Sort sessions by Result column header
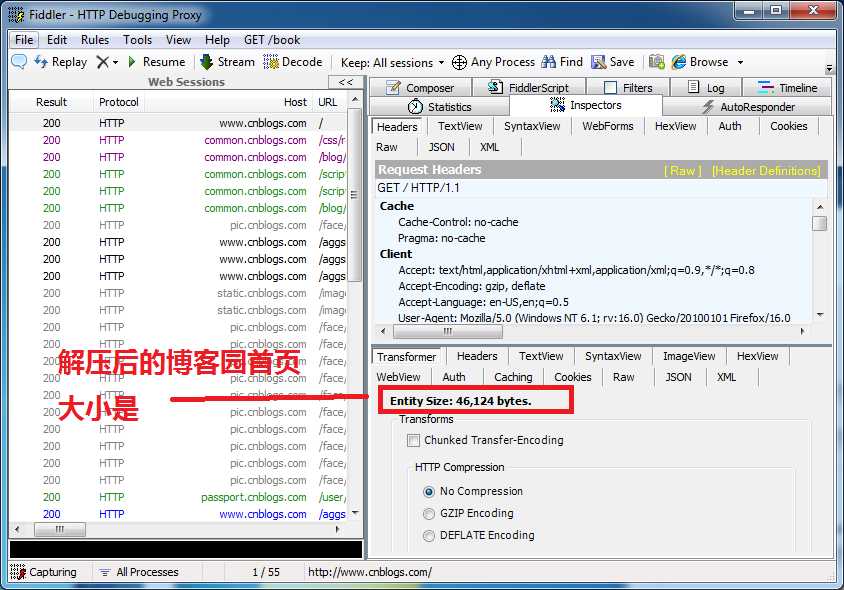This screenshot has width=844, height=590. pyautogui.click(x=51, y=102)
